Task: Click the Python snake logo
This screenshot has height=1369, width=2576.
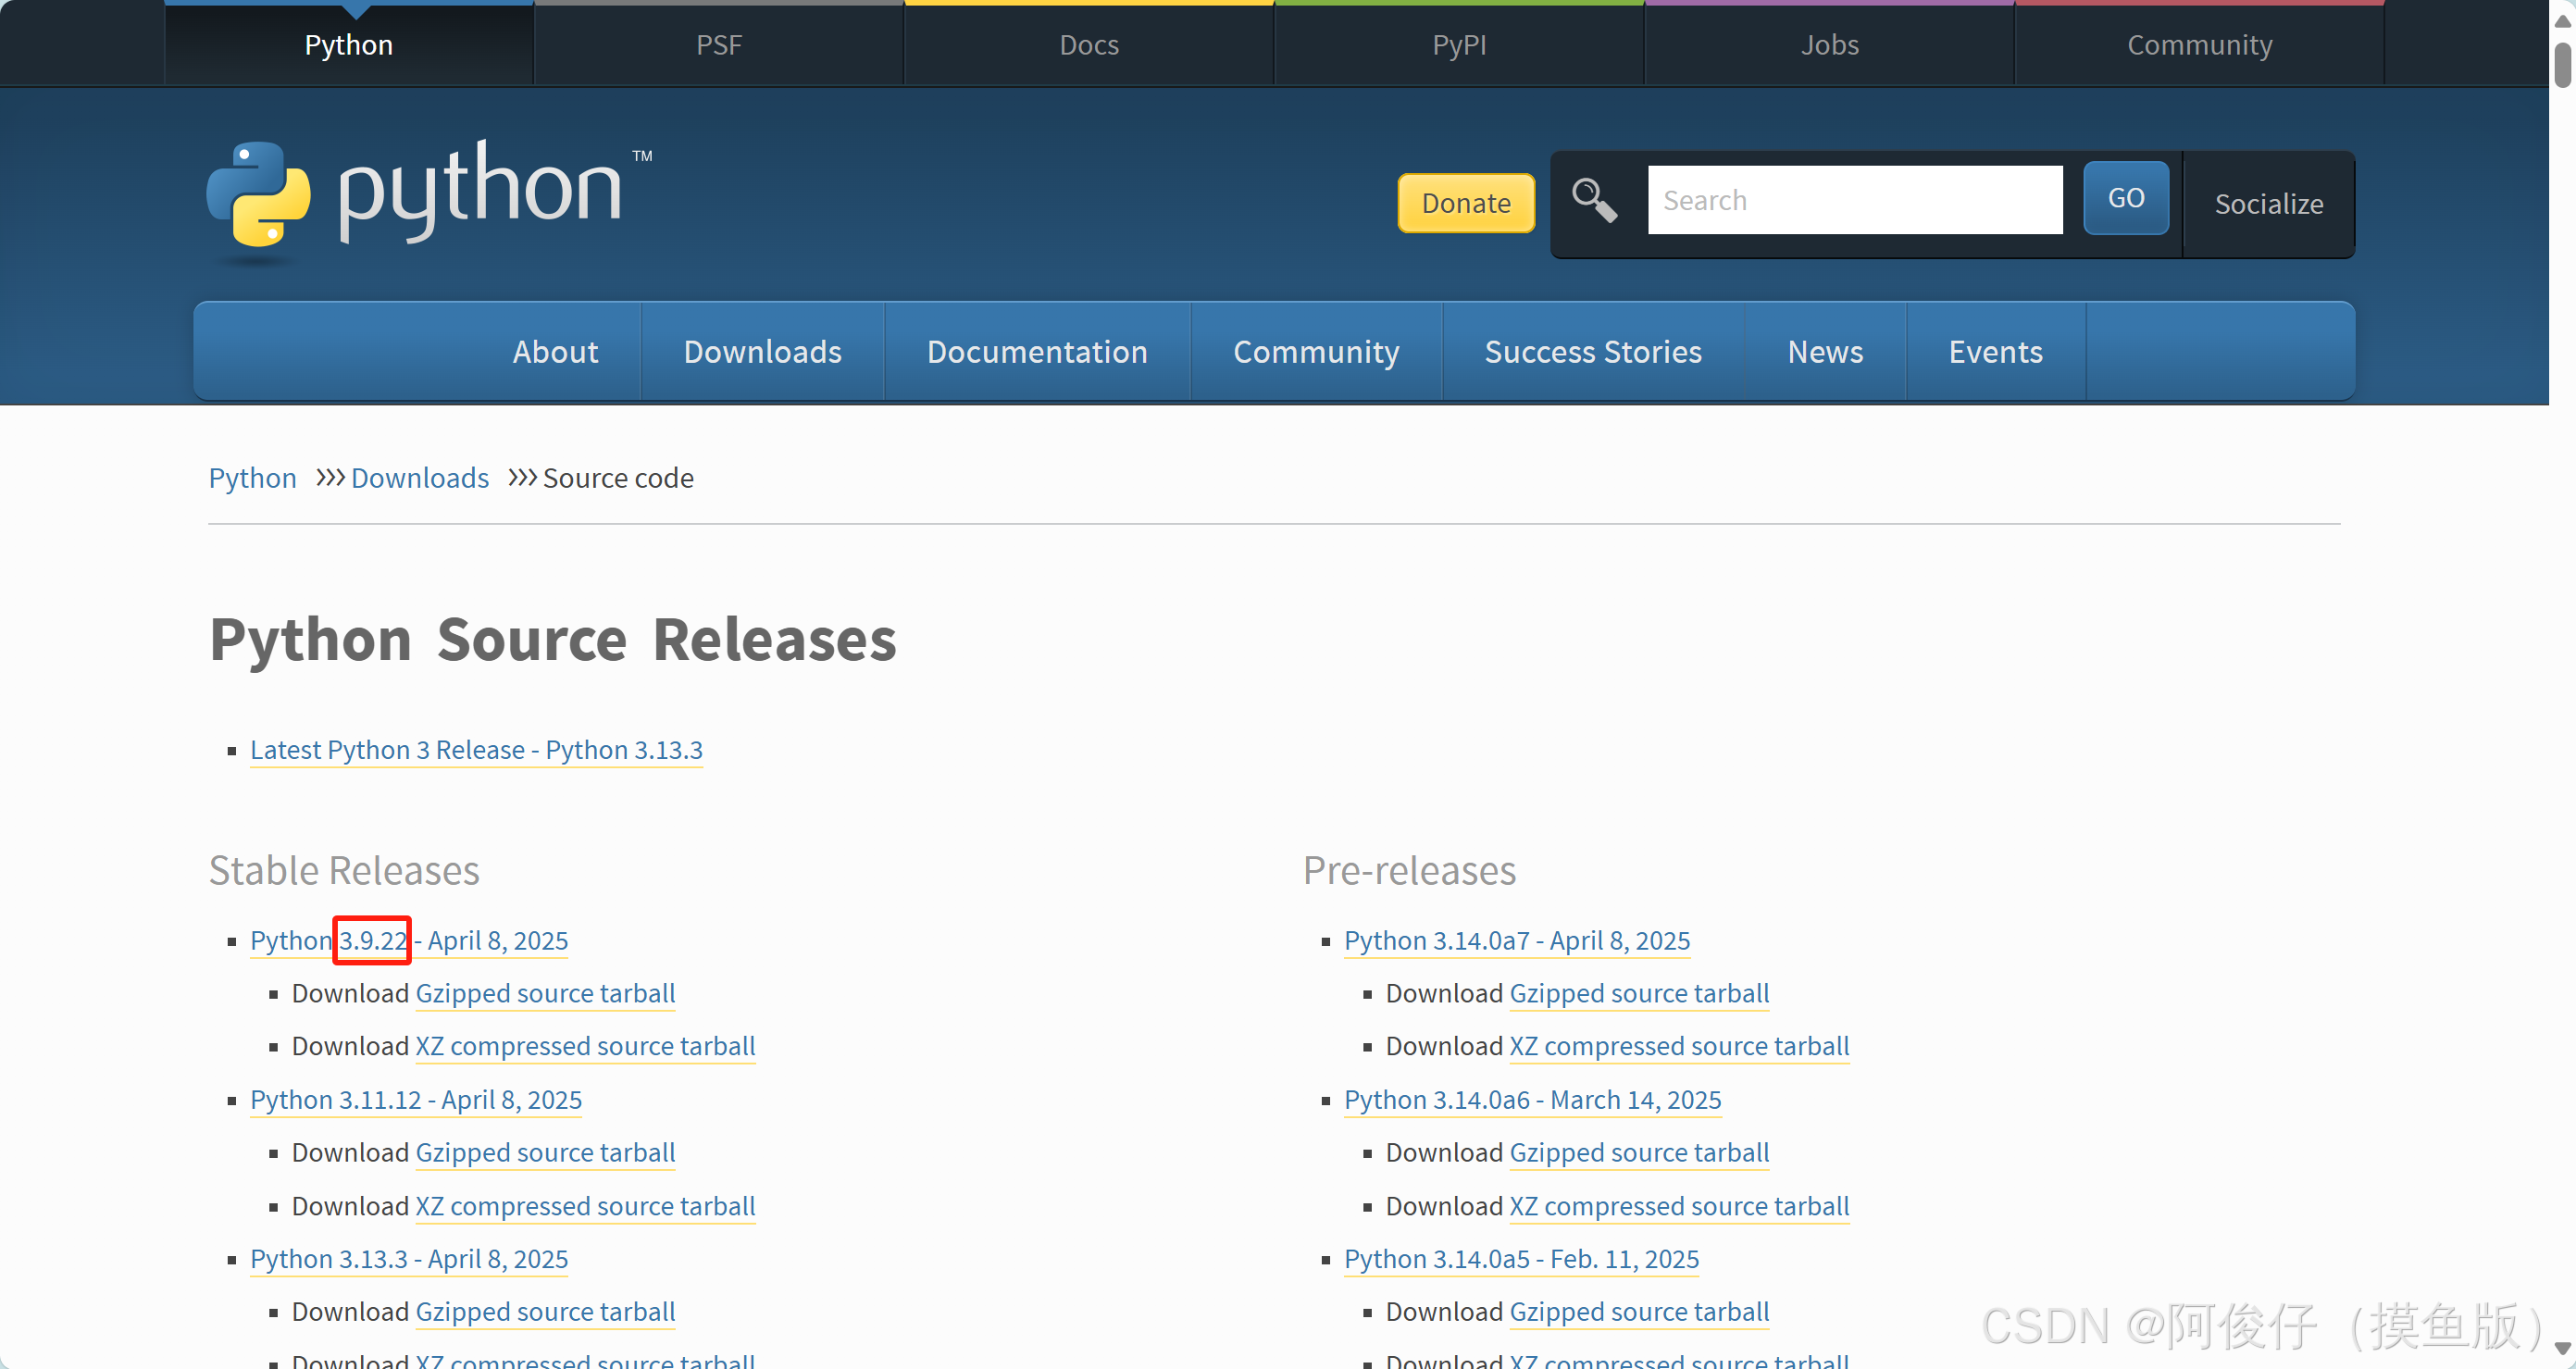Action: pos(258,194)
